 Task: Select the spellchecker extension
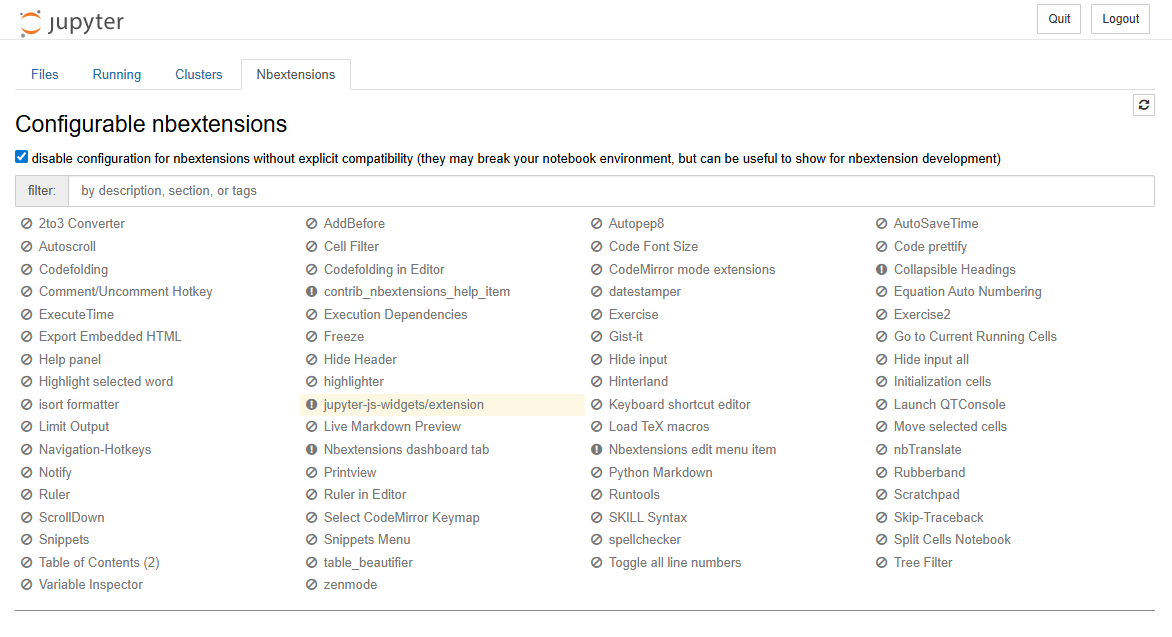tap(644, 539)
